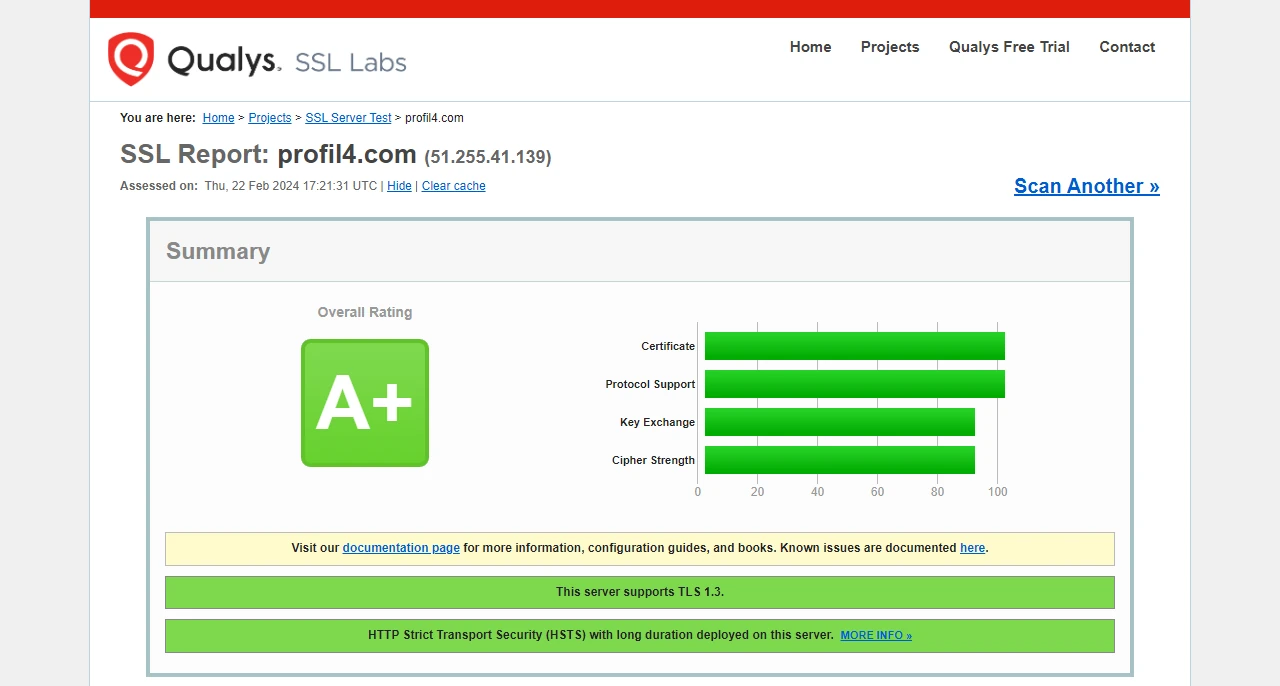The image size is (1280, 686).
Task: Open the Contact nav menu item
Action: point(1127,47)
